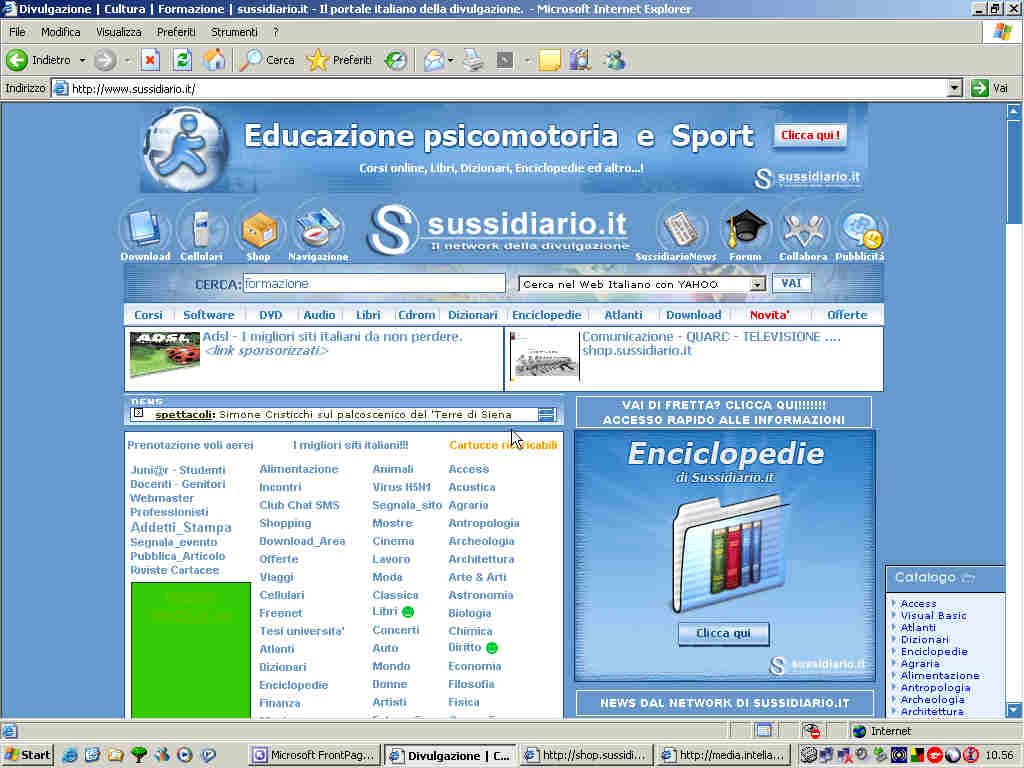Viewport: 1024px width, 768px height.
Task: Click the Messenger toolbar icon
Action: coord(615,60)
